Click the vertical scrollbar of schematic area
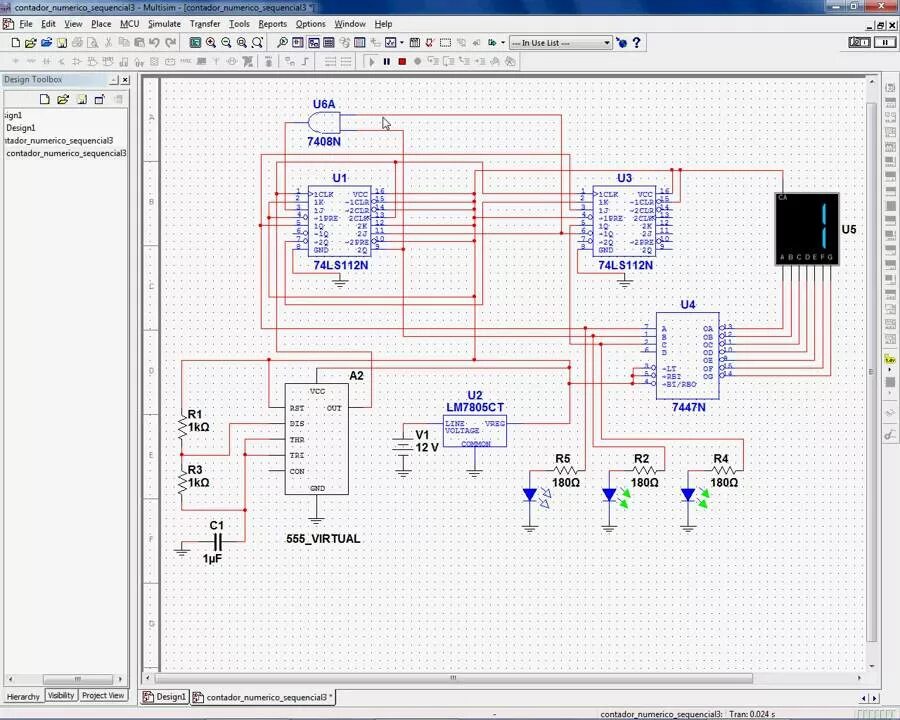900x720 pixels. [871, 371]
